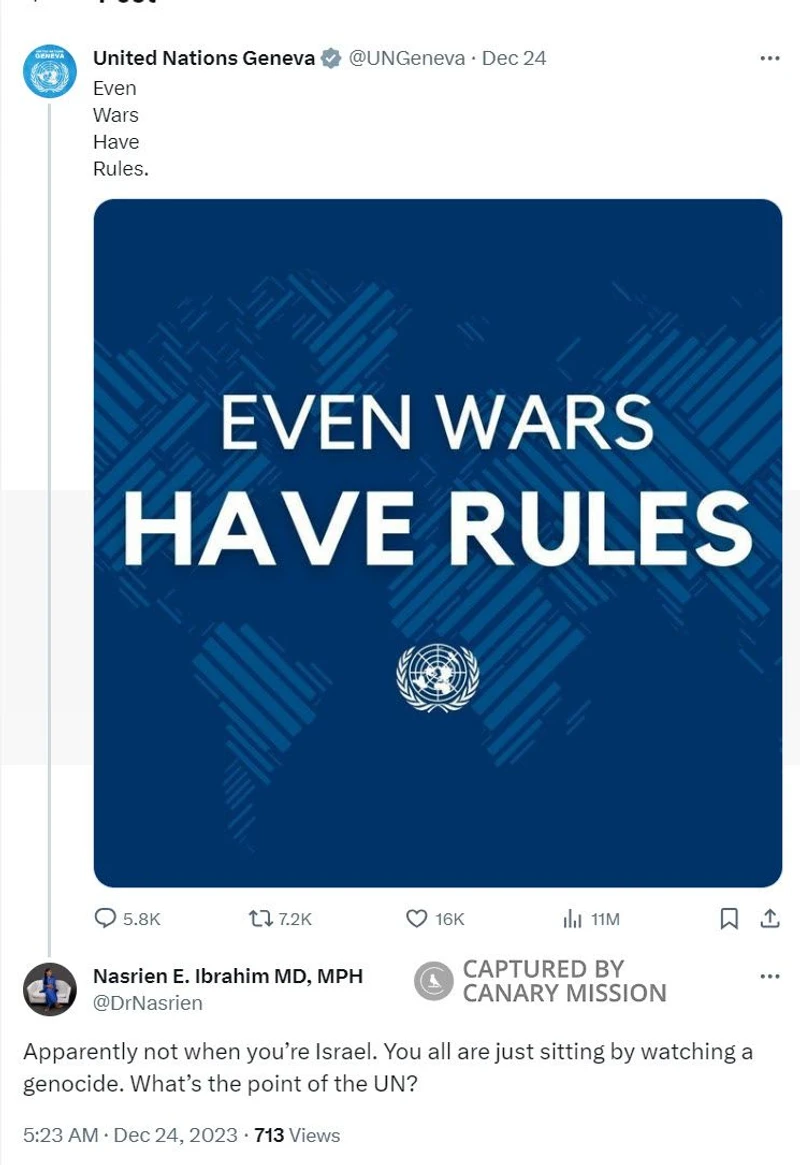
Task: Click the UN Geneva profile avatar
Action: point(49,72)
